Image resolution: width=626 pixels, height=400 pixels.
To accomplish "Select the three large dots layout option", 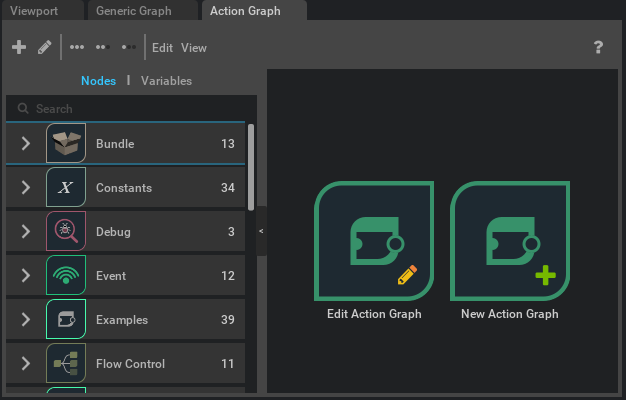I will pos(77,47).
